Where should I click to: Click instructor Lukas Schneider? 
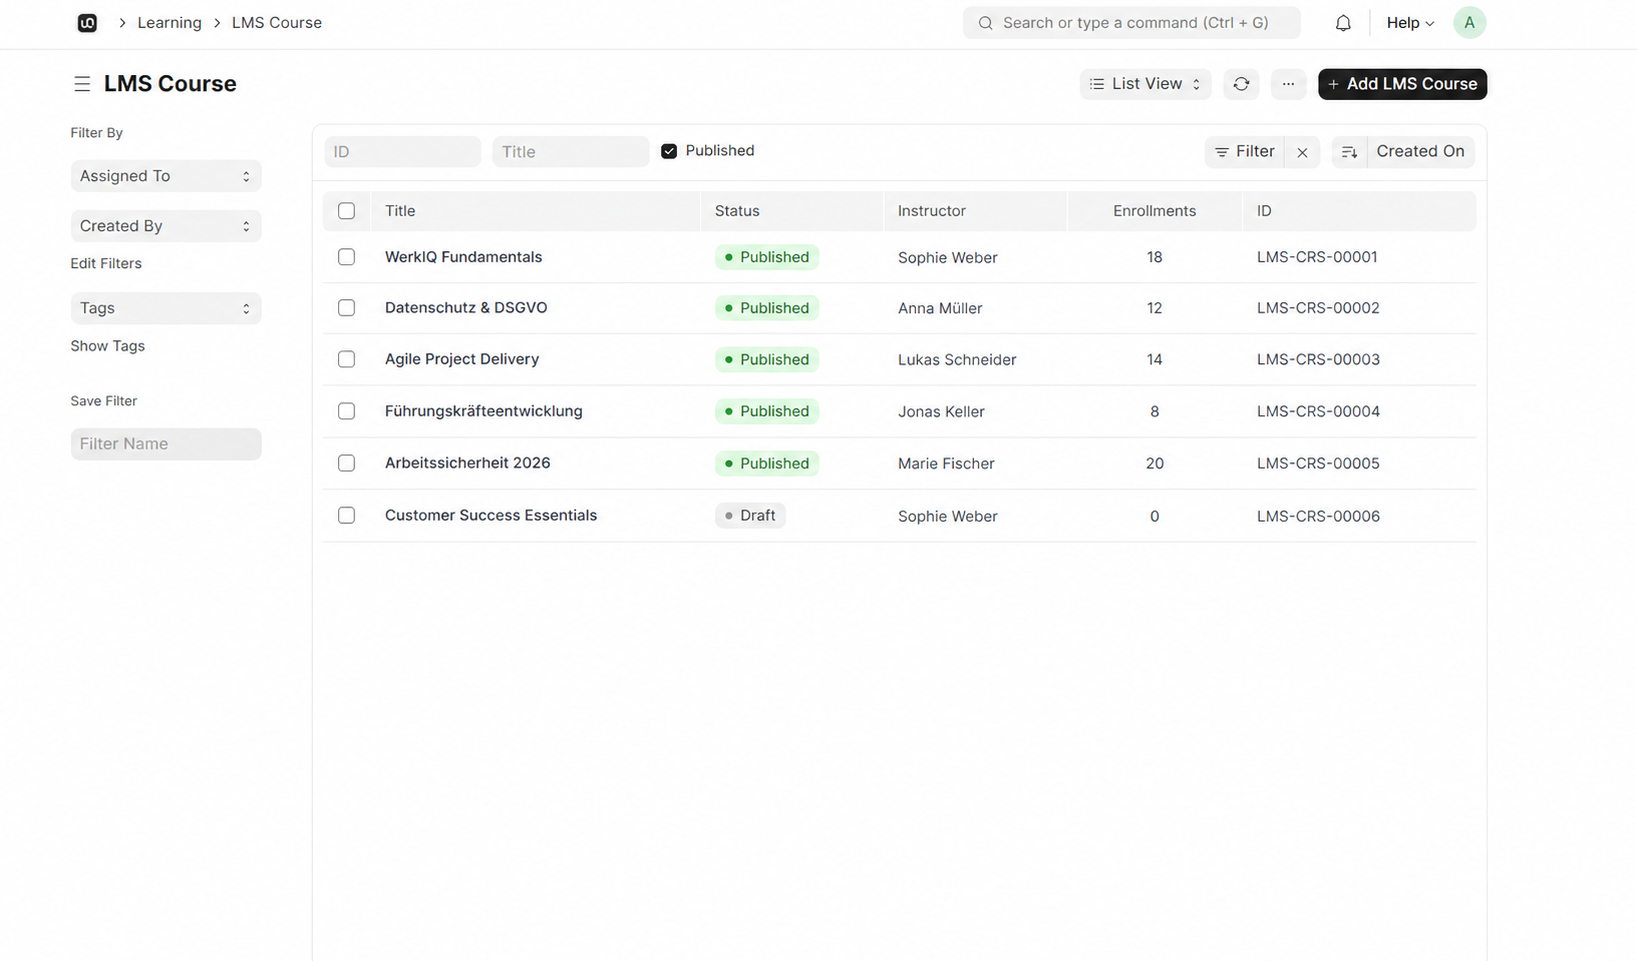(x=957, y=360)
